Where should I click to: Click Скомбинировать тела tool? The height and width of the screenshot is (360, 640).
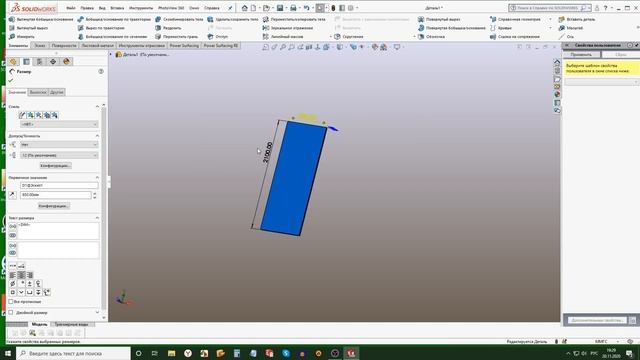179,19
